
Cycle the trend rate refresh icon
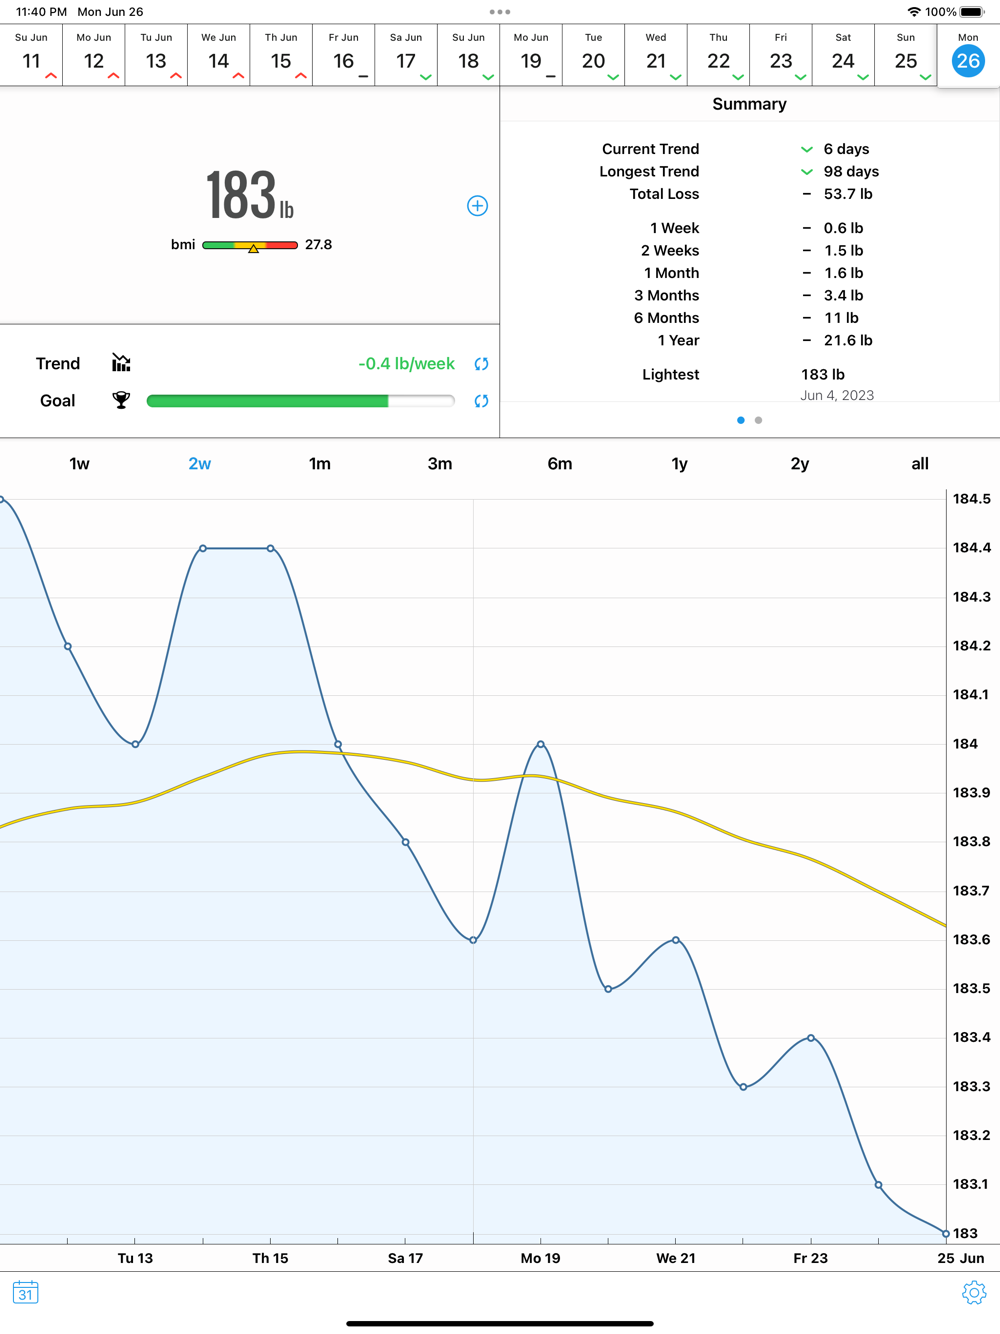click(x=481, y=364)
